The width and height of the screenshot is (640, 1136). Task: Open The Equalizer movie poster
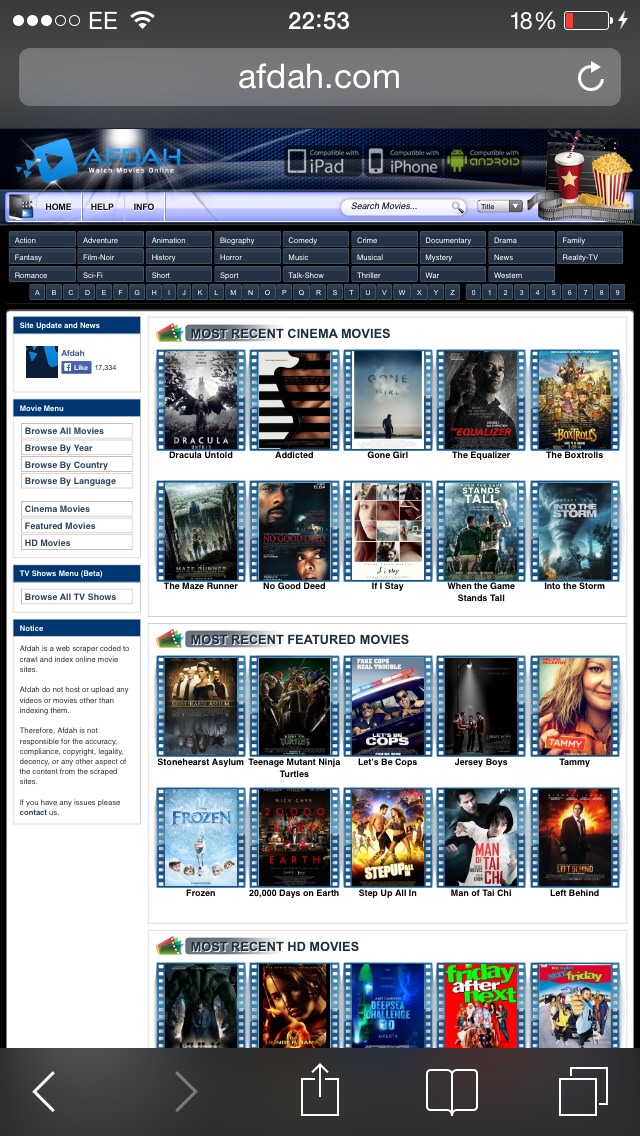(x=481, y=400)
